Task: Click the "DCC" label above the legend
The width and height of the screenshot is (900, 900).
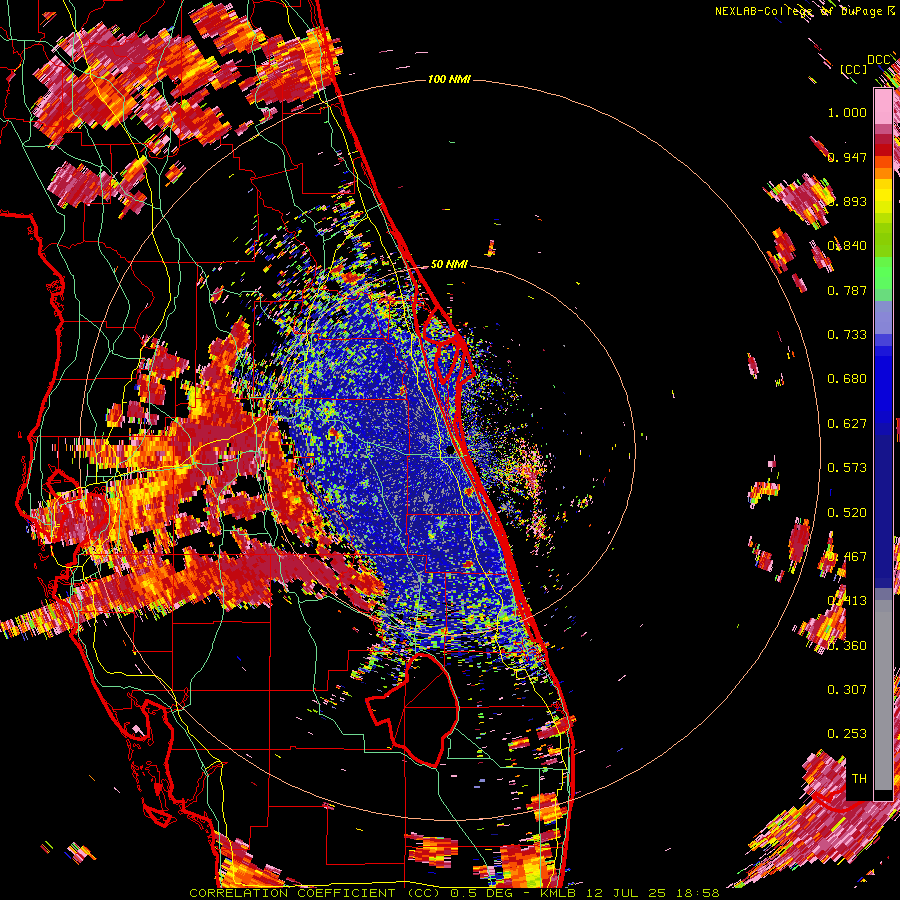Action: [x=879, y=60]
